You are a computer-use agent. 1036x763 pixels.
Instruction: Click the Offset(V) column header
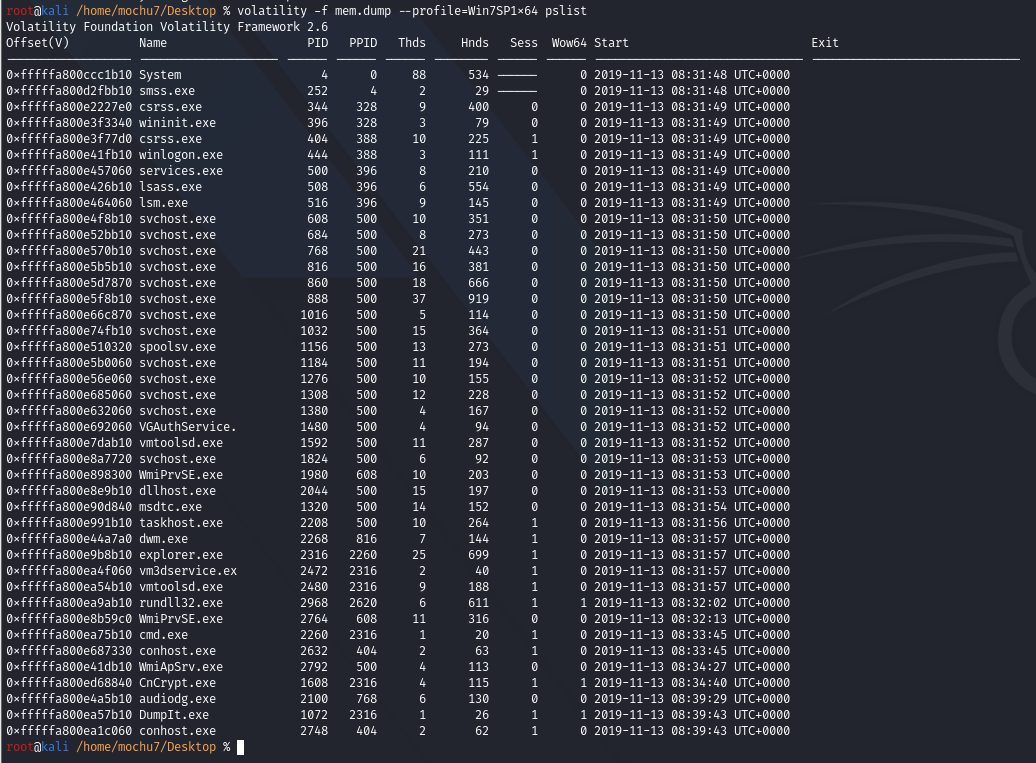coord(35,42)
